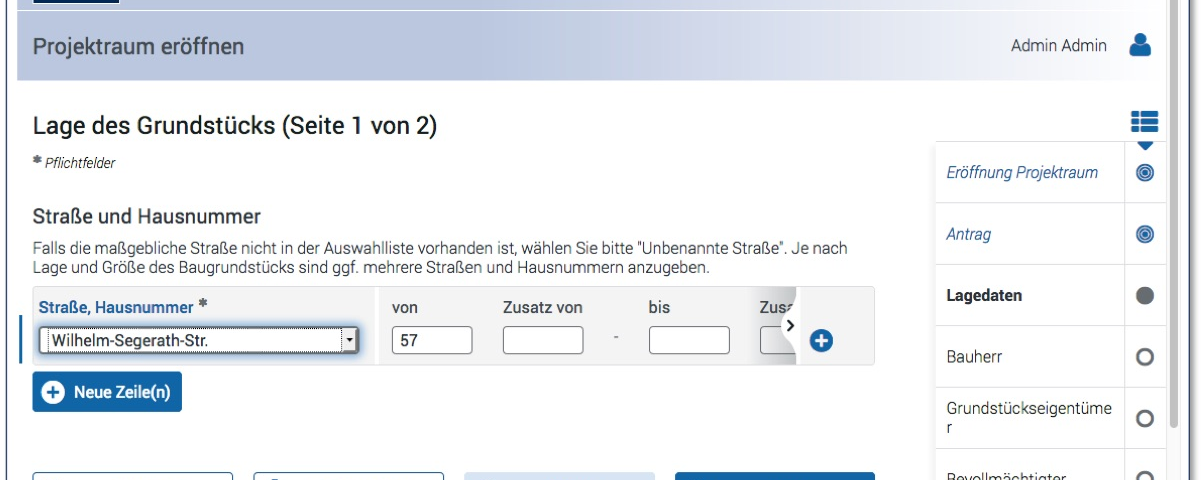Click the plus icon in the street row

coord(821,341)
